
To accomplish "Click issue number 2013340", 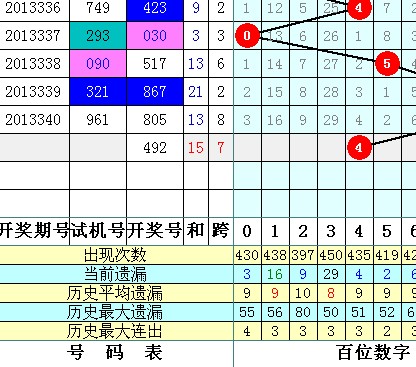I will tap(33, 120).
